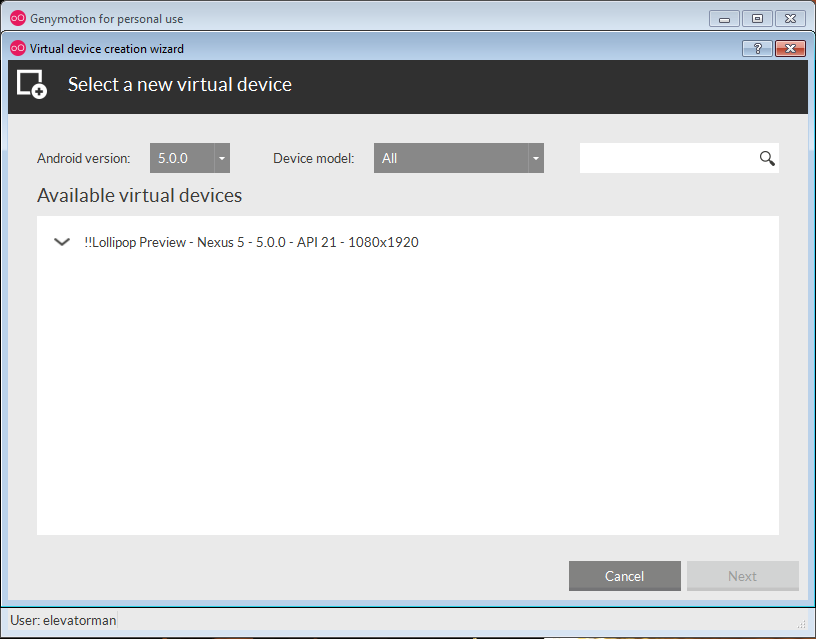Close the Virtual device creation wizard
Viewport: 816px width, 639px height.
pyautogui.click(x=790, y=48)
